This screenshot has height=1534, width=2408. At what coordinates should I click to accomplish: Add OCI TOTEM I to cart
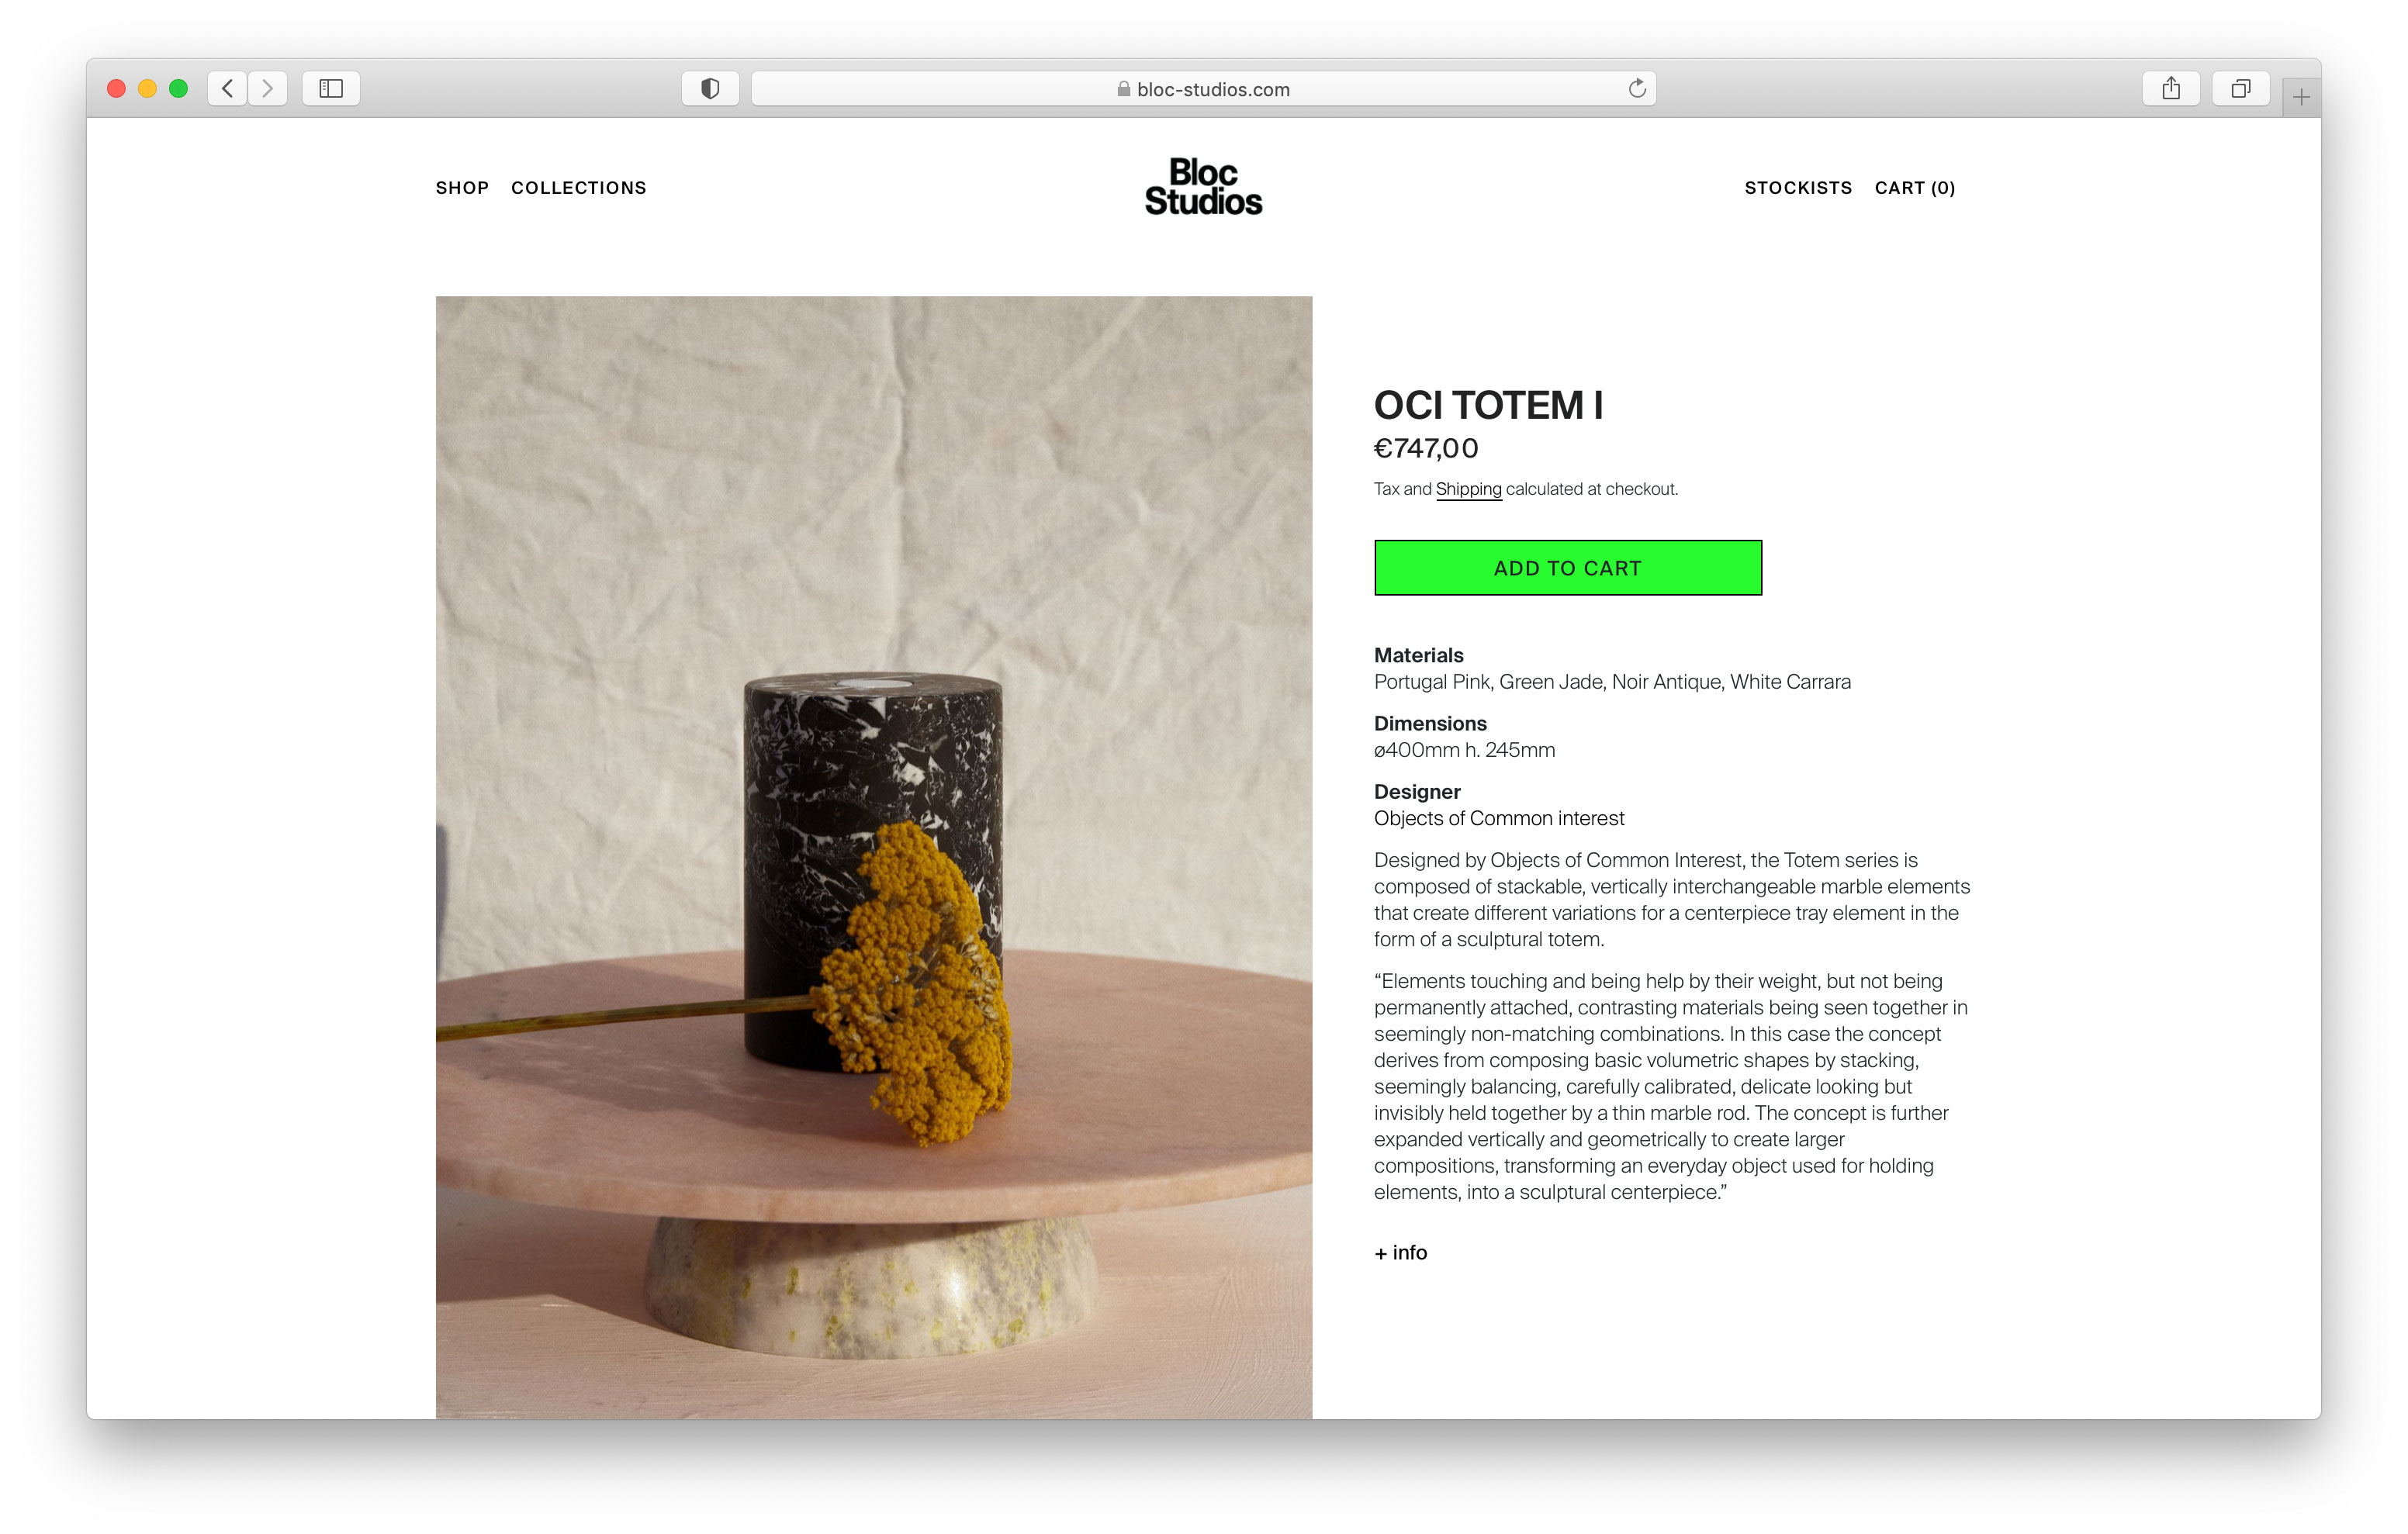[x=1568, y=568]
